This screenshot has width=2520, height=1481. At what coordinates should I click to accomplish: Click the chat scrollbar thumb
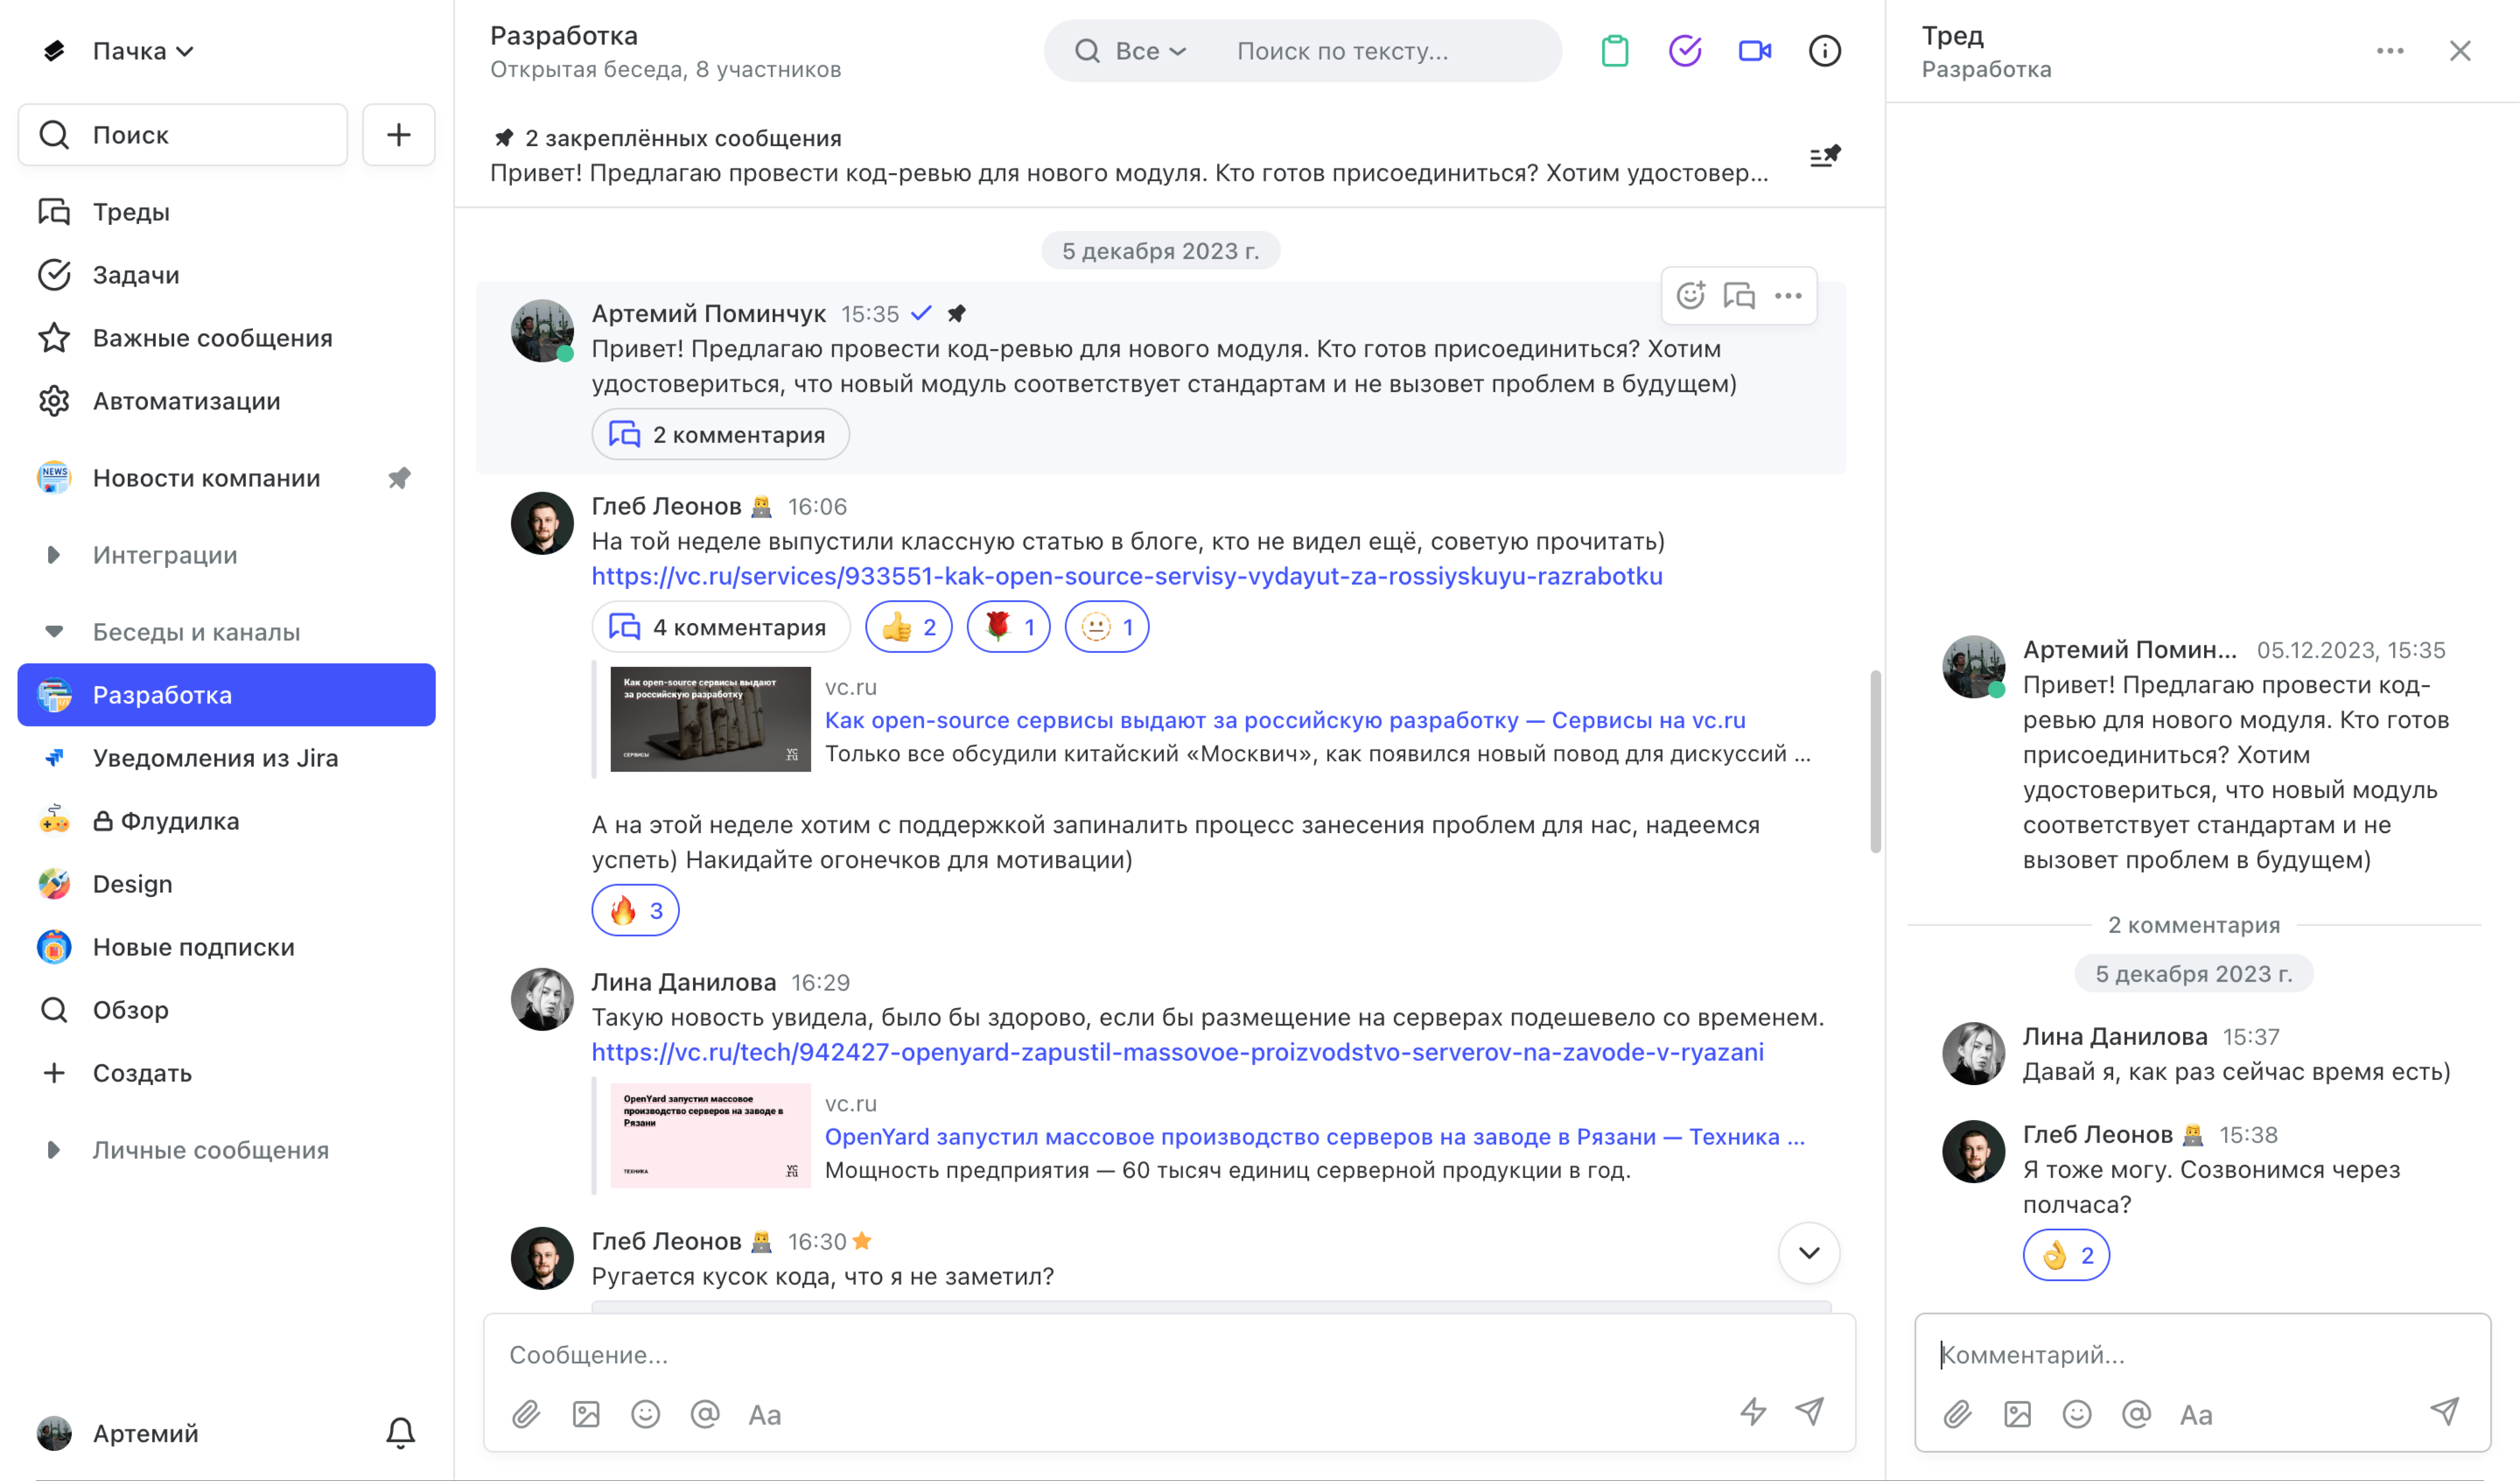coord(1875,762)
